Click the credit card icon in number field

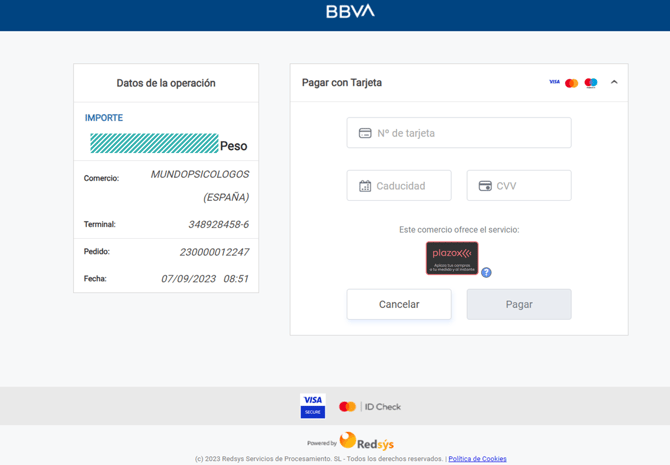365,133
